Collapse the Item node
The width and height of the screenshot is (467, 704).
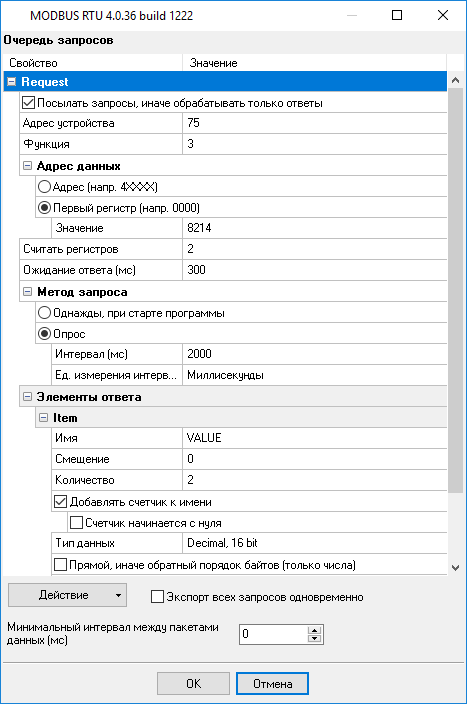tap(44, 418)
